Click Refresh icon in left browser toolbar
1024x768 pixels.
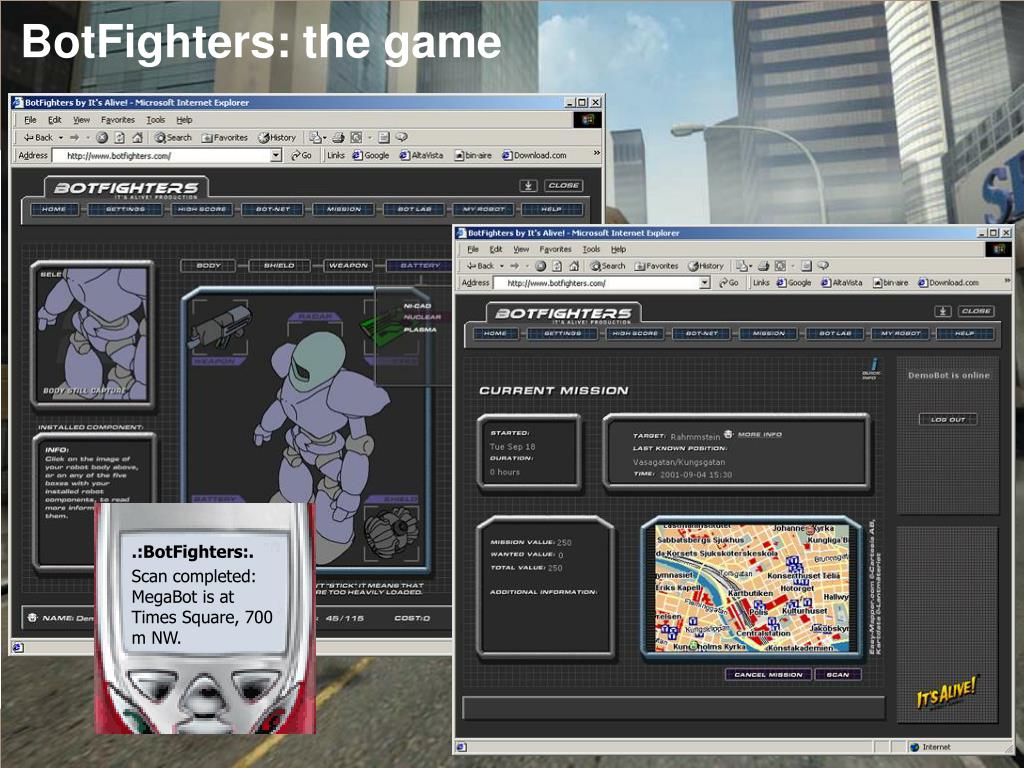coord(120,138)
